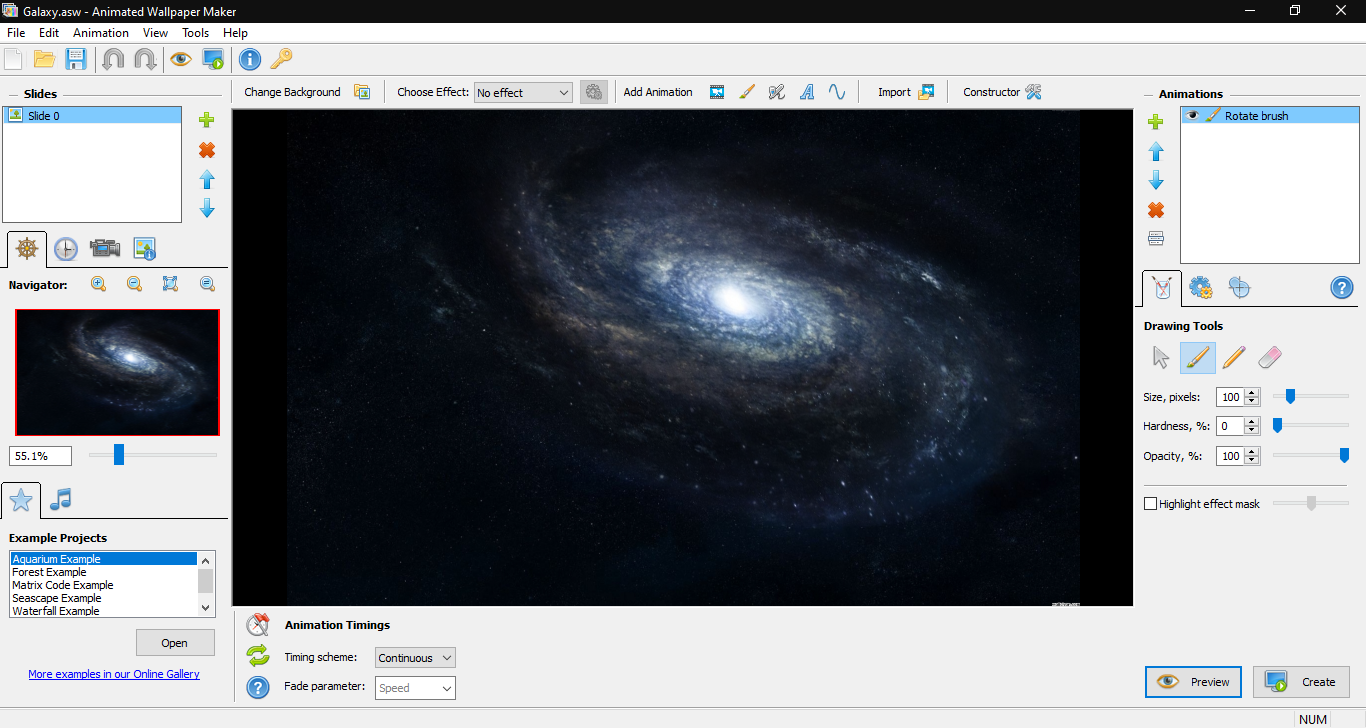Click the zoom in magnifier above the Navigator
Screen dimensions: 1366x728
coord(98,284)
